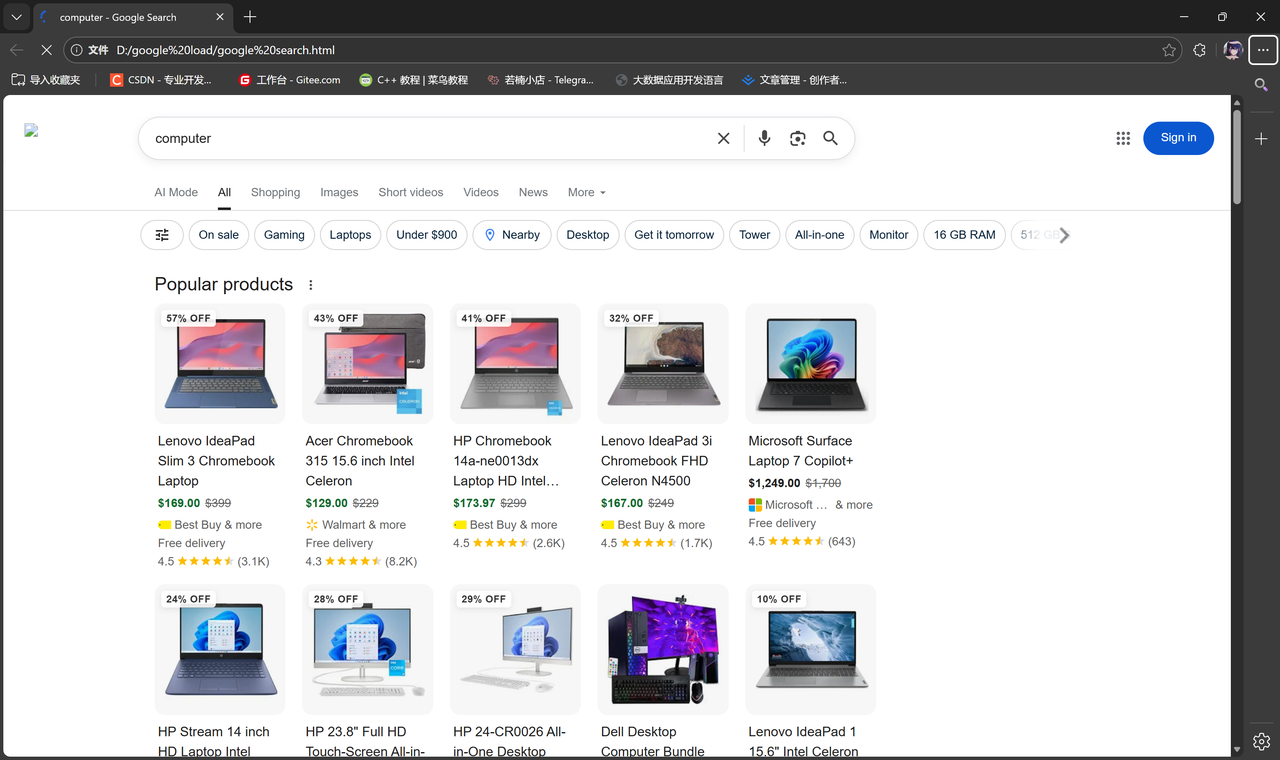Click the magnifier search submit icon
This screenshot has width=1280, height=760.
coord(830,139)
